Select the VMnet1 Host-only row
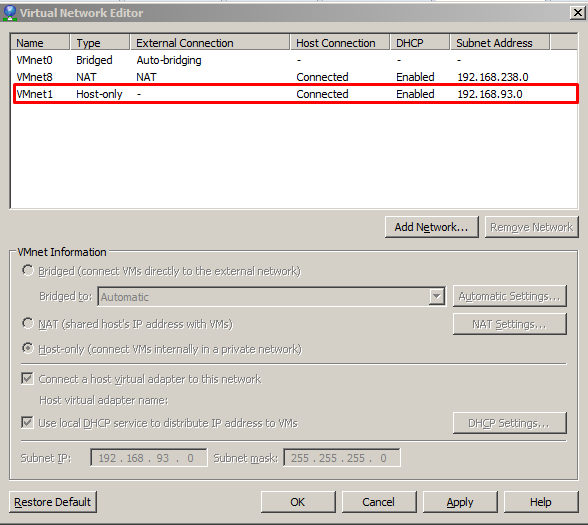 pos(296,94)
